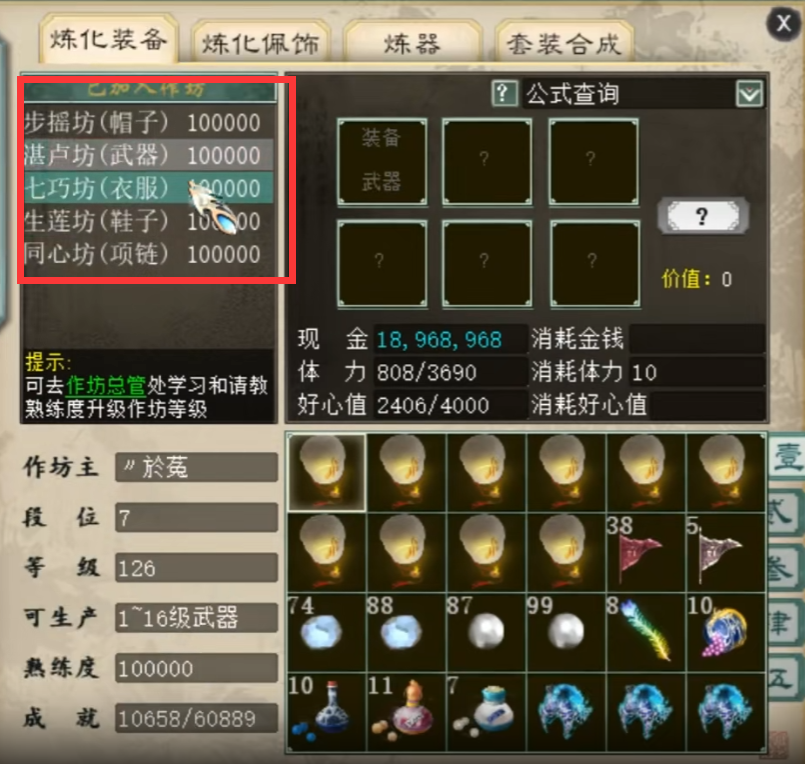Open the 炼器 tab
Viewport: 805px width, 764px height.
[412, 43]
